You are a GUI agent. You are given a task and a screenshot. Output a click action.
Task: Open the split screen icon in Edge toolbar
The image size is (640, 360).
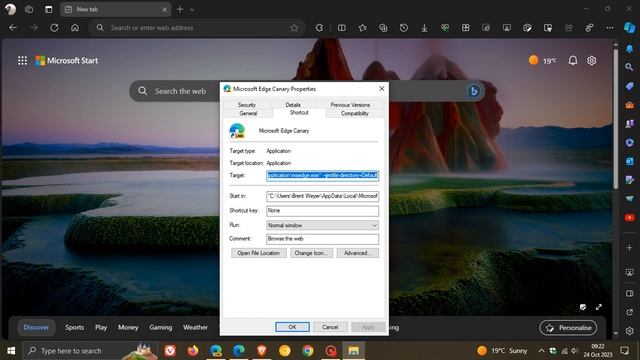click(342, 28)
